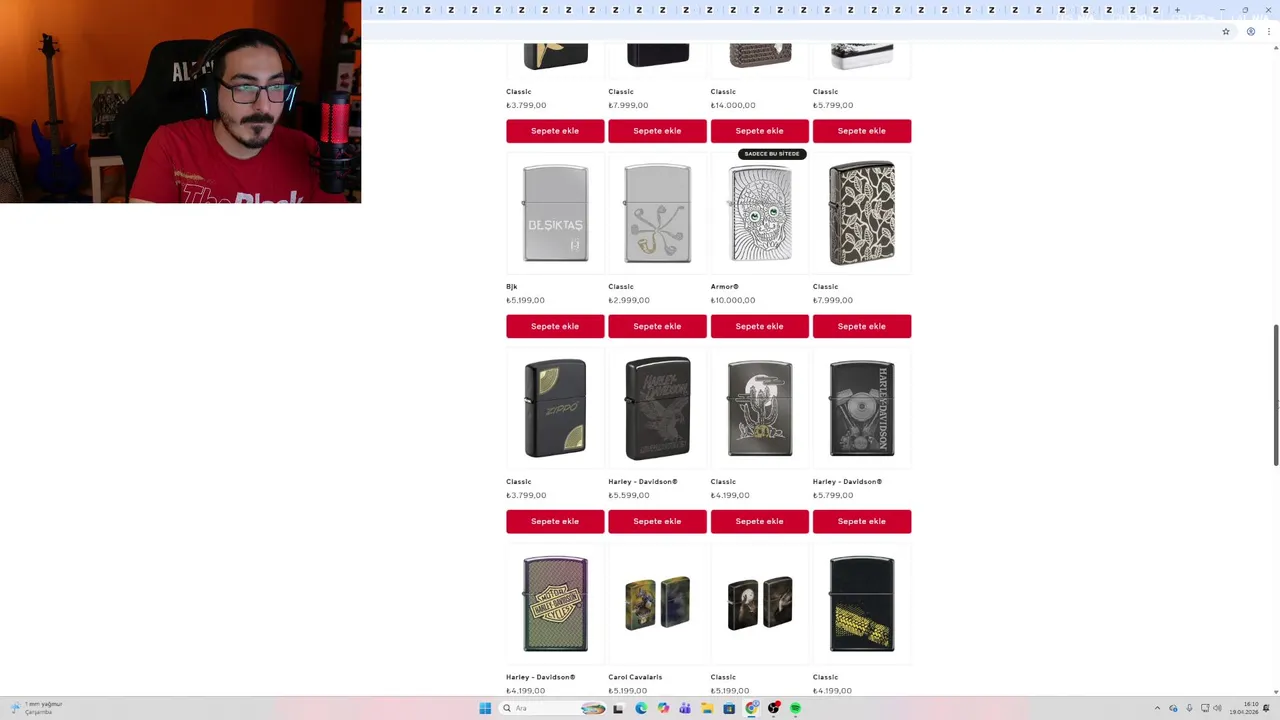Image resolution: width=1280 pixels, height=720 pixels.
Task: Open the 'Bjk' product title
Action: coord(511,287)
